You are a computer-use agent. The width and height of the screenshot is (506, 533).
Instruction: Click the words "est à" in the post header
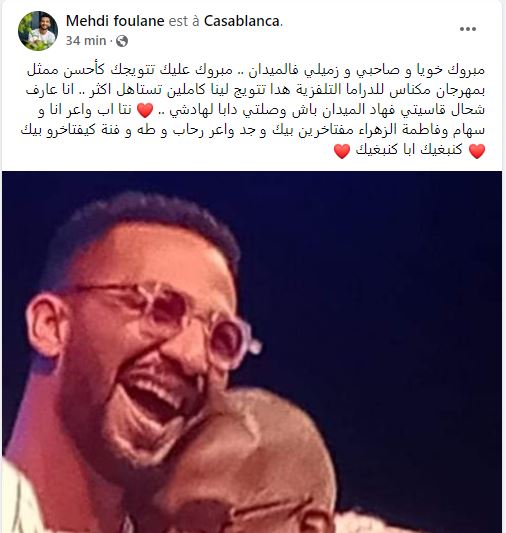(x=184, y=21)
